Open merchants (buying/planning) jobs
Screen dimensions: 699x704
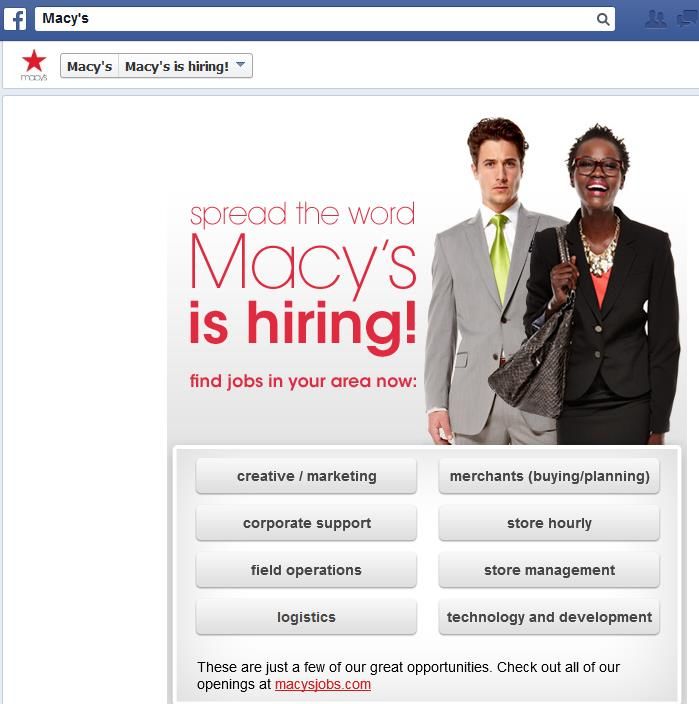pyautogui.click(x=549, y=476)
